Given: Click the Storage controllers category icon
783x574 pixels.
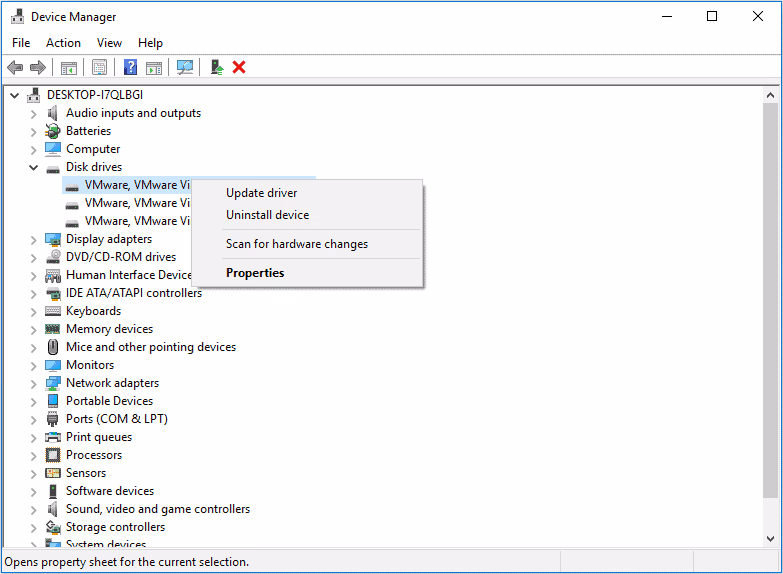Looking at the screenshot, I should [53, 527].
